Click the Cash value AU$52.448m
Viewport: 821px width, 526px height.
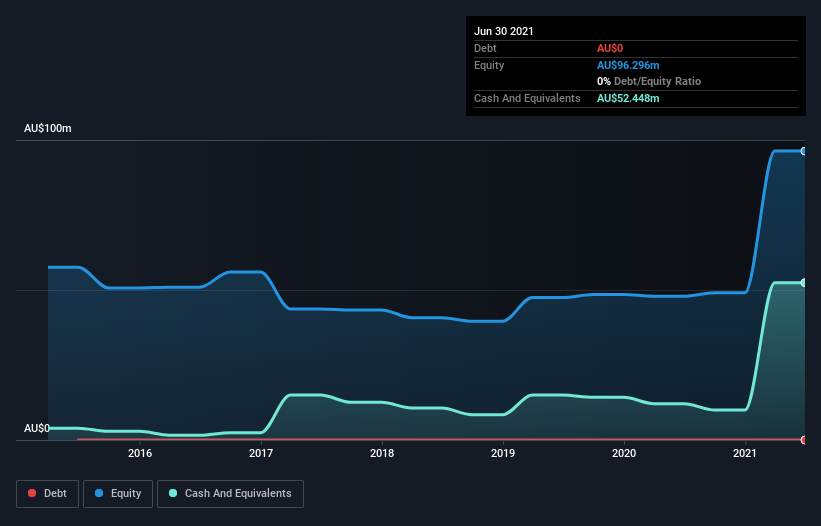tap(628, 98)
